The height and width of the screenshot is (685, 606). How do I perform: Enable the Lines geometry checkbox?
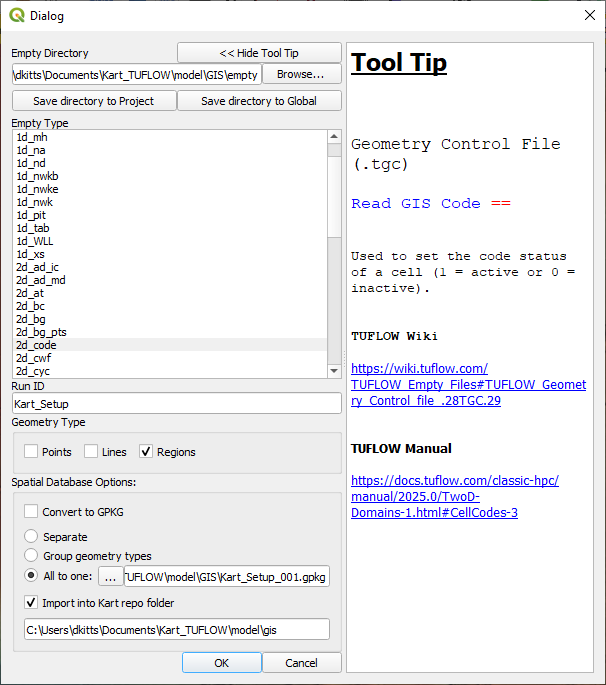[91, 452]
